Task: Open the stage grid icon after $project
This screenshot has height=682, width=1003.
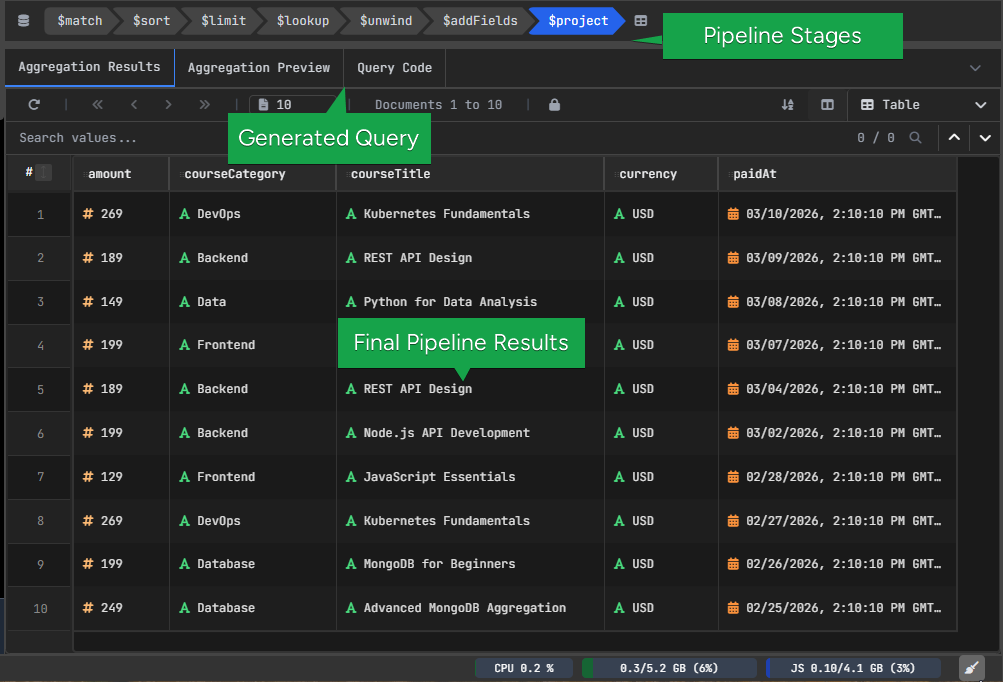Action: (640, 20)
